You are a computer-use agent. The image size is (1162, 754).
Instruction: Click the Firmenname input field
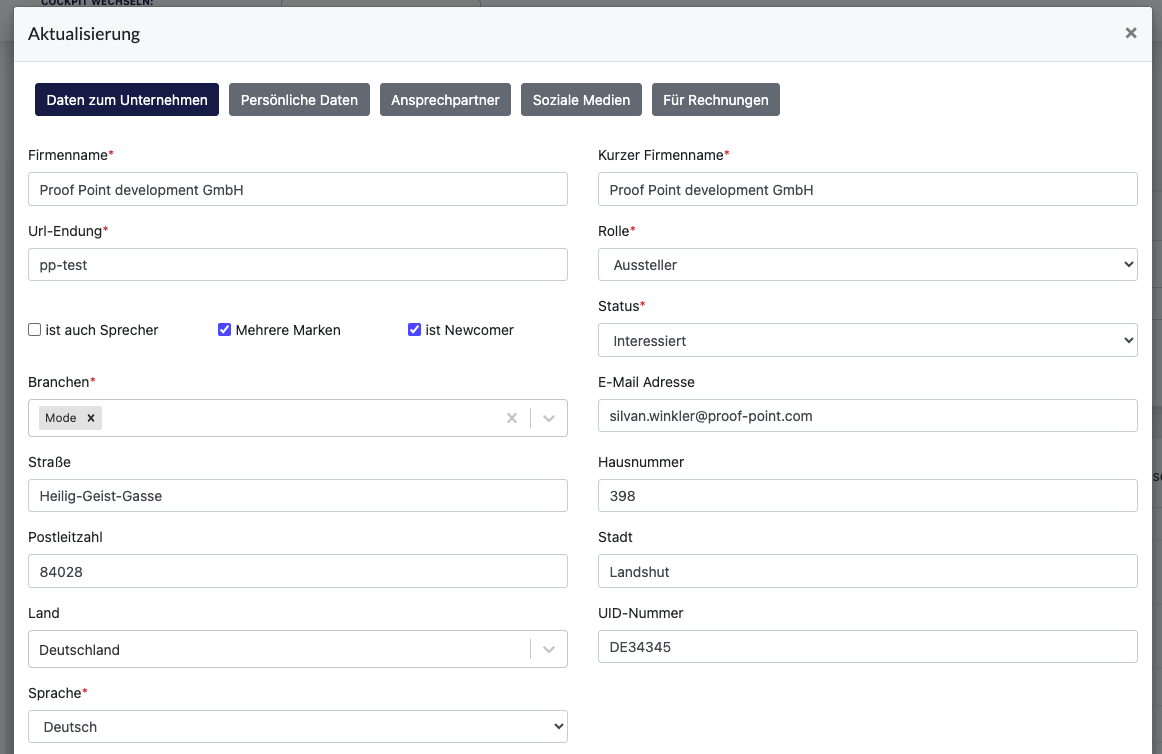(298, 190)
